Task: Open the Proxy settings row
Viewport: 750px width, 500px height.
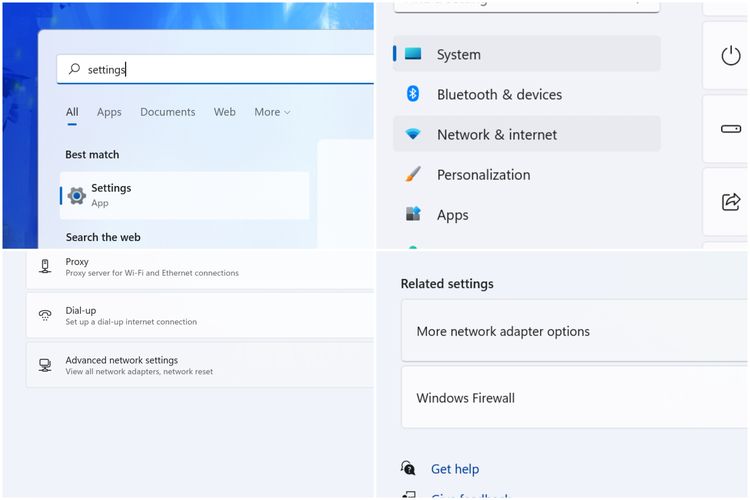Action: tap(200, 268)
